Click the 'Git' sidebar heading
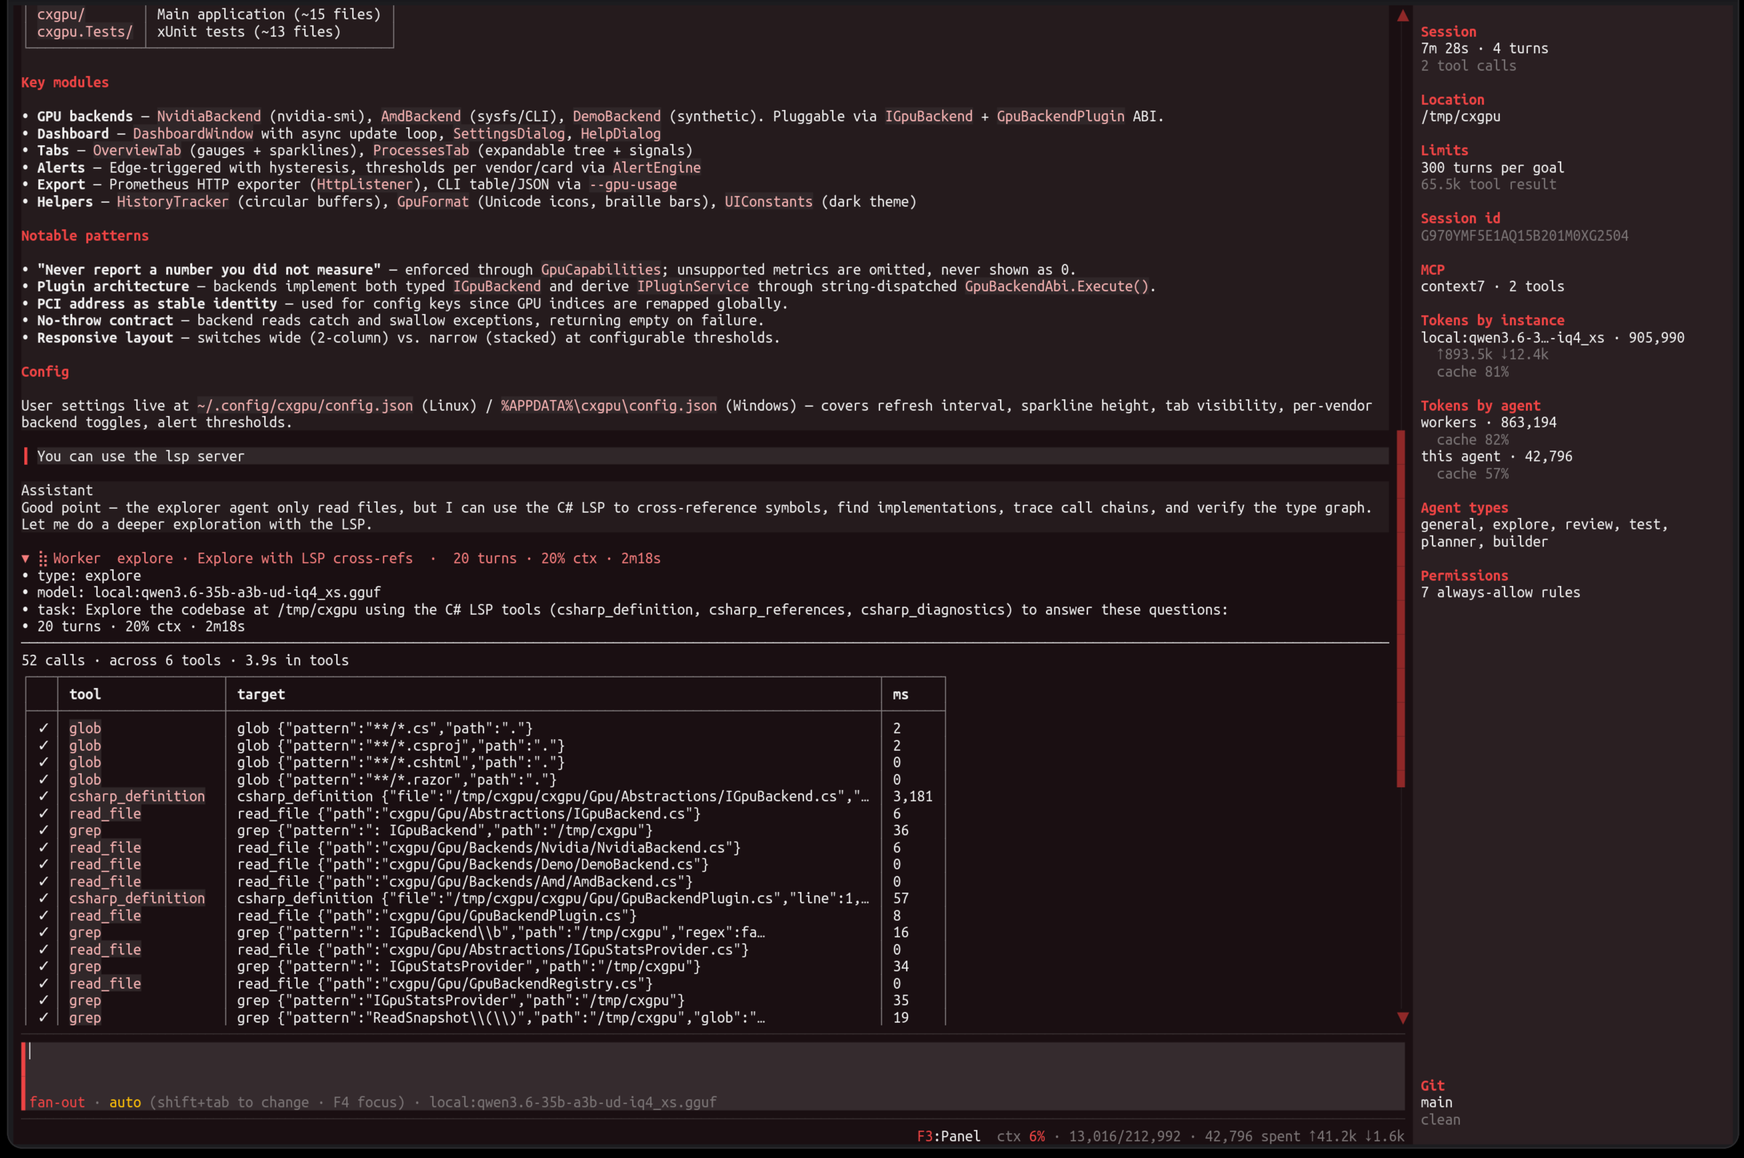Image resolution: width=1744 pixels, height=1158 pixels. click(1432, 1085)
